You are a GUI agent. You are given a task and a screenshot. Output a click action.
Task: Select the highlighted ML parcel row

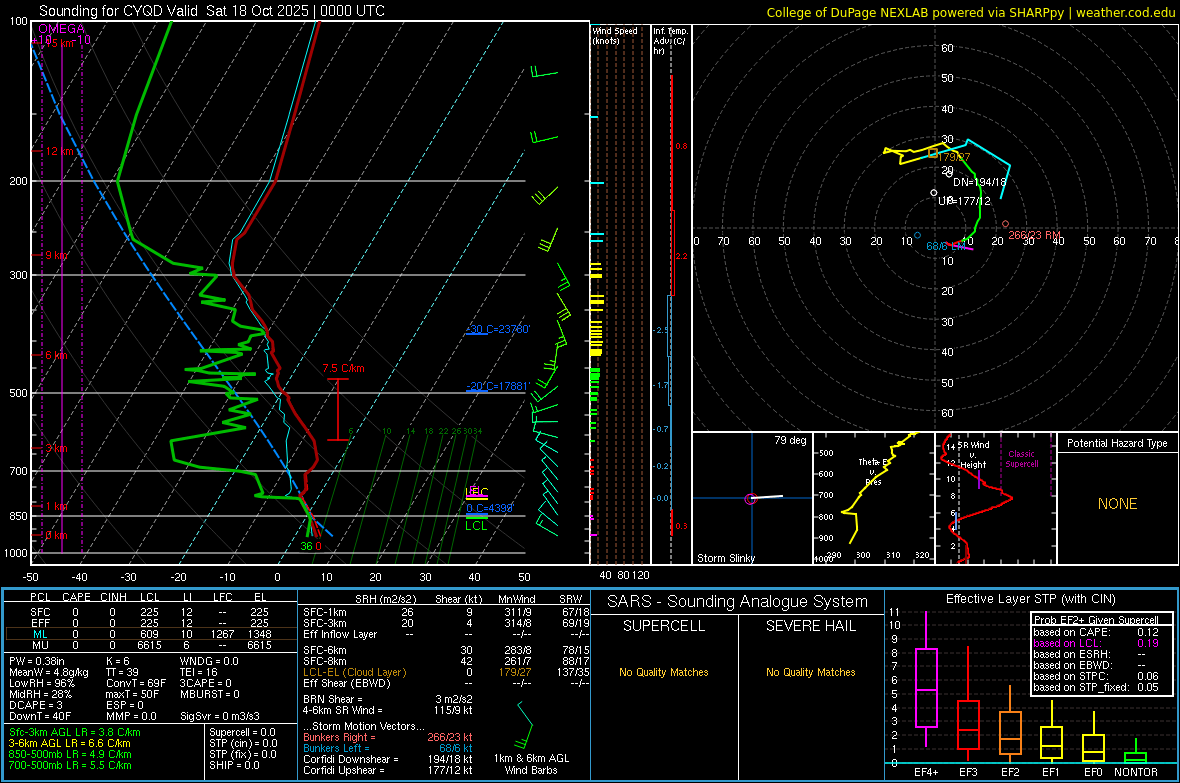149,634
